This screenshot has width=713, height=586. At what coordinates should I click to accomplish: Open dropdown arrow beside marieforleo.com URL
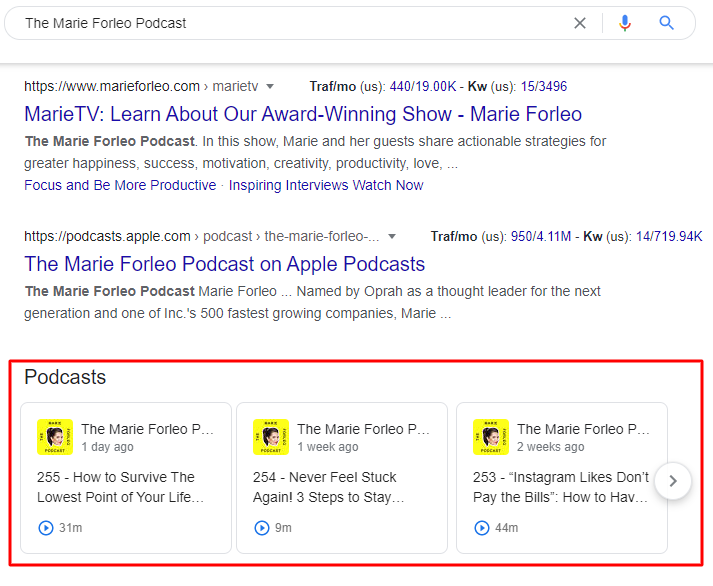coord(270,86)
